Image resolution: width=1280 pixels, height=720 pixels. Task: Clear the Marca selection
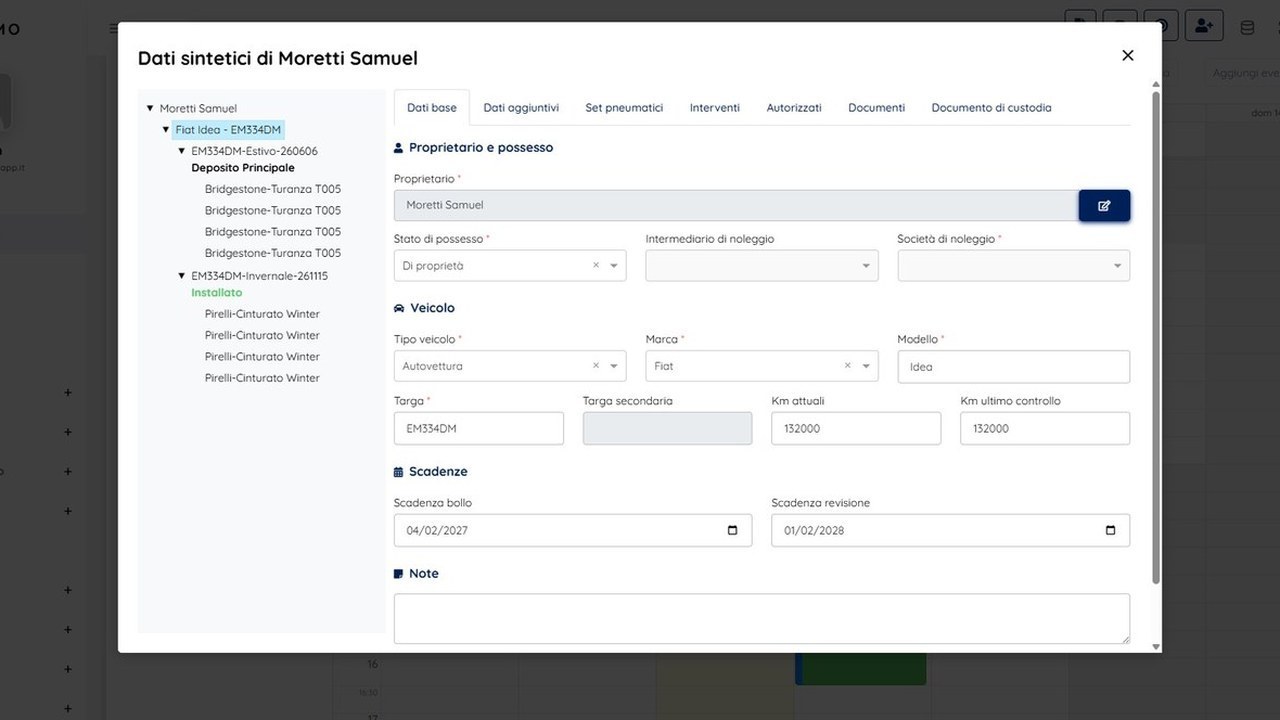pos(848,366)
